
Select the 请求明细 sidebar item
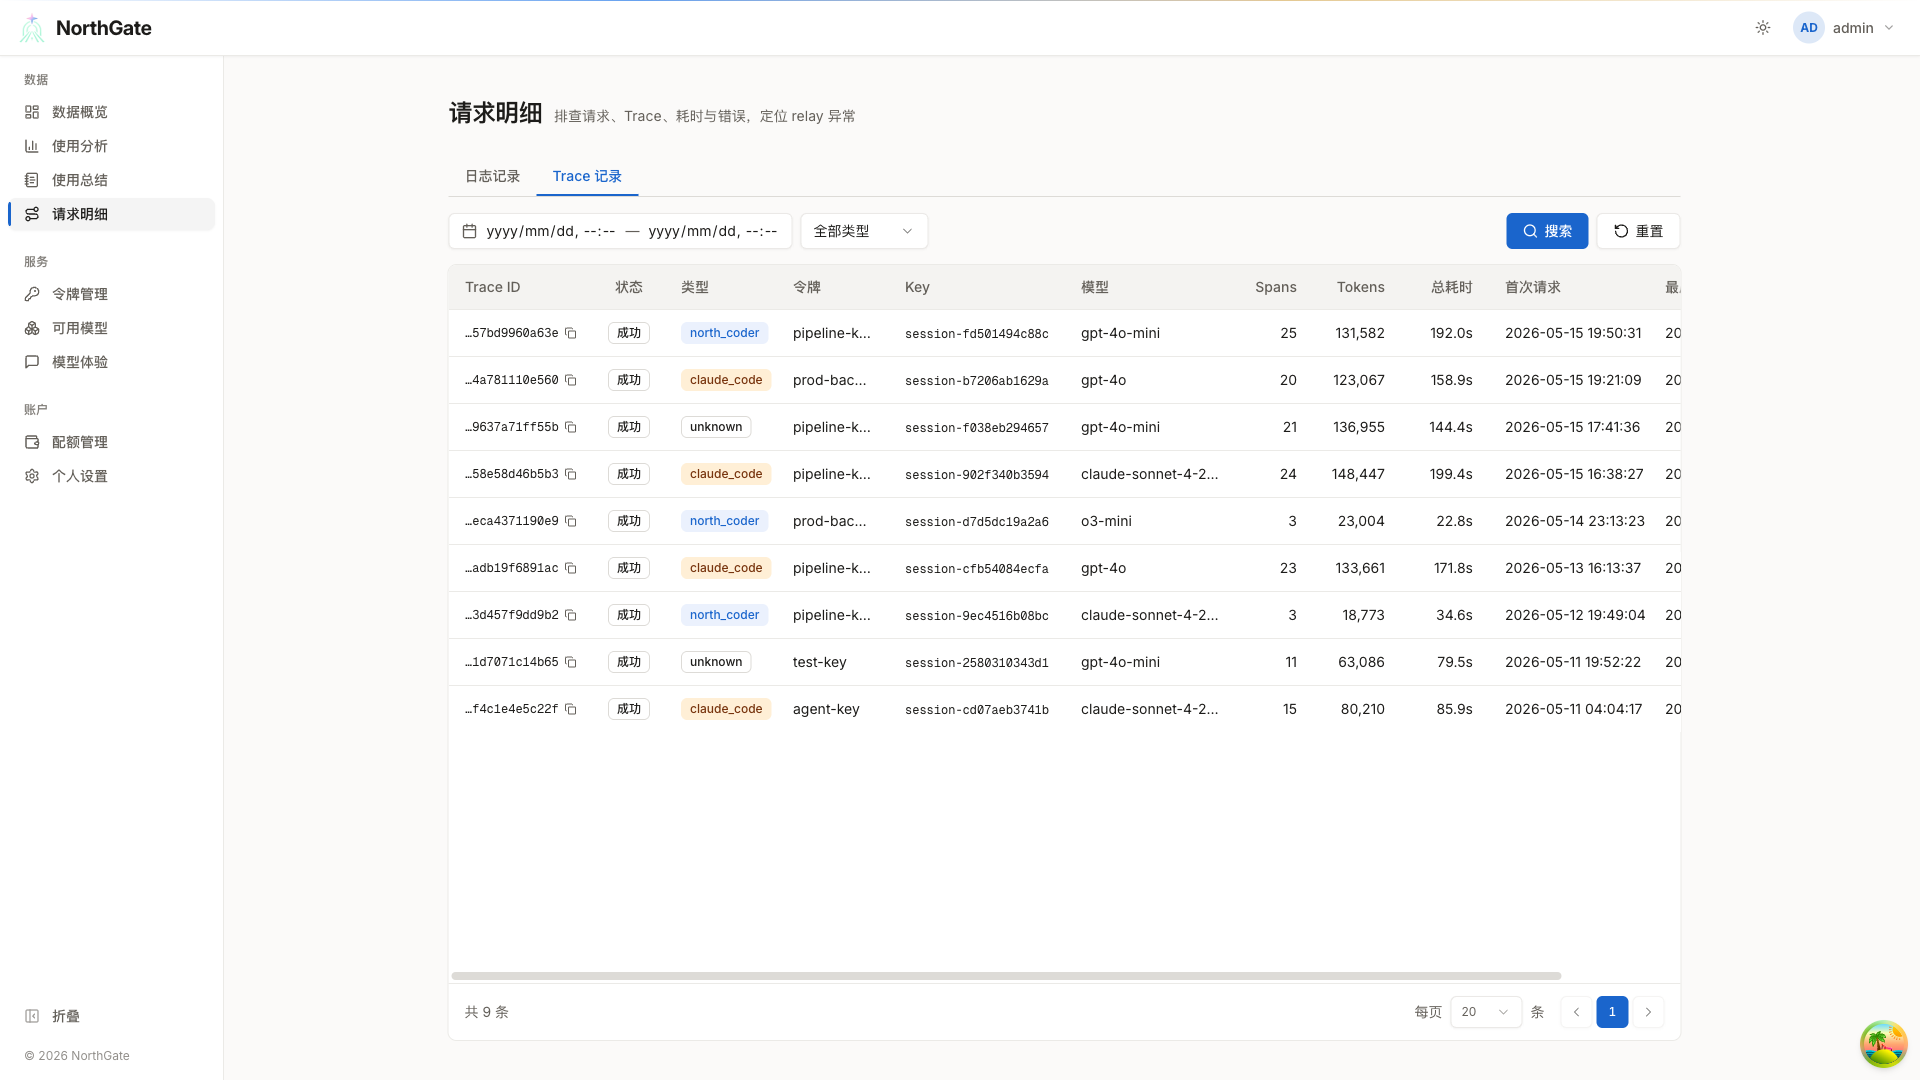click(x=111, y=214)
